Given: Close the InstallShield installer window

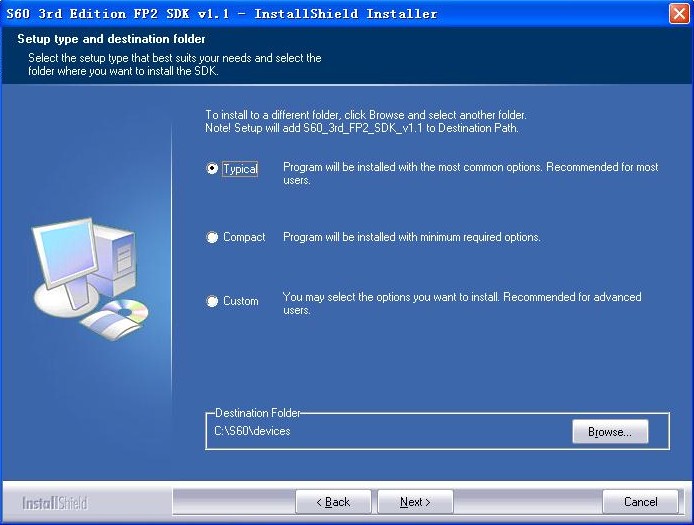Looking at the screenshot, I should [679, 13].
